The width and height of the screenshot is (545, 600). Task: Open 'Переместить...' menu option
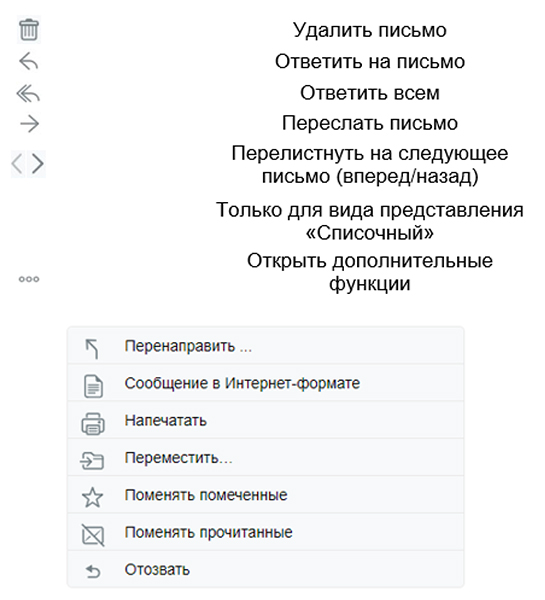click(266, 458)
